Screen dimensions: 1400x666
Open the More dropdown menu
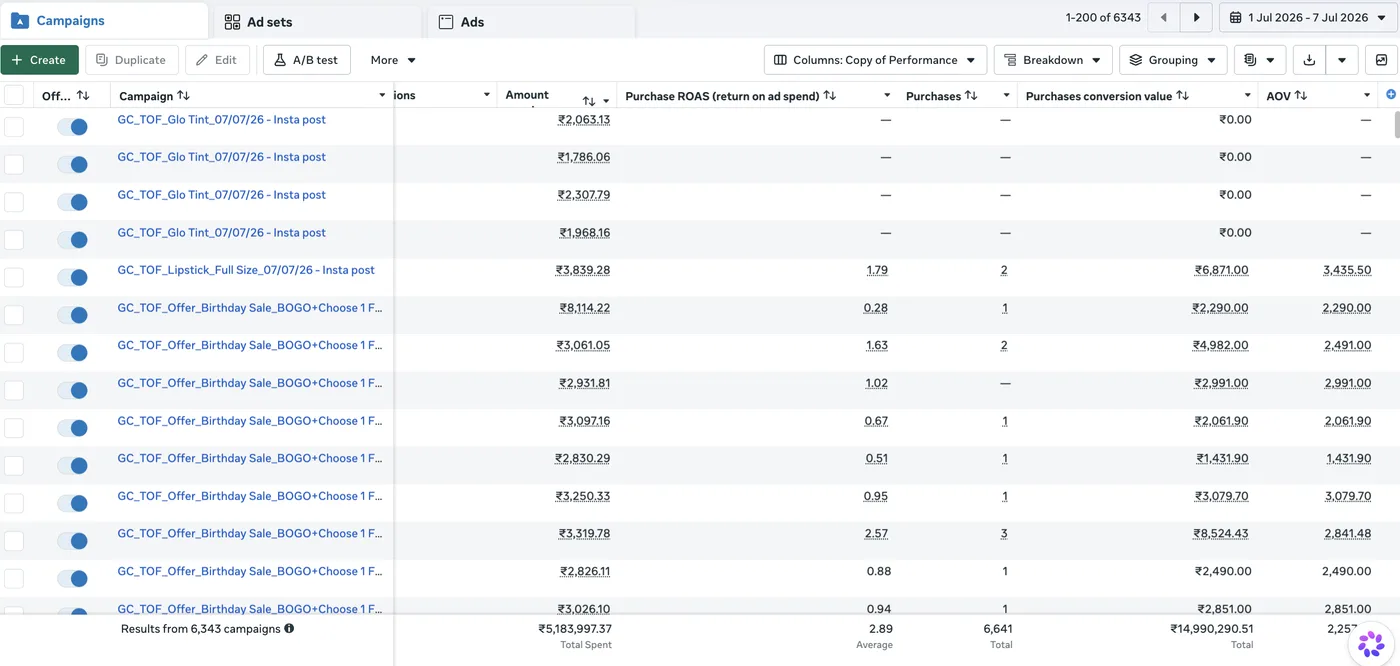pyautogui.click(x=393, y=60)
